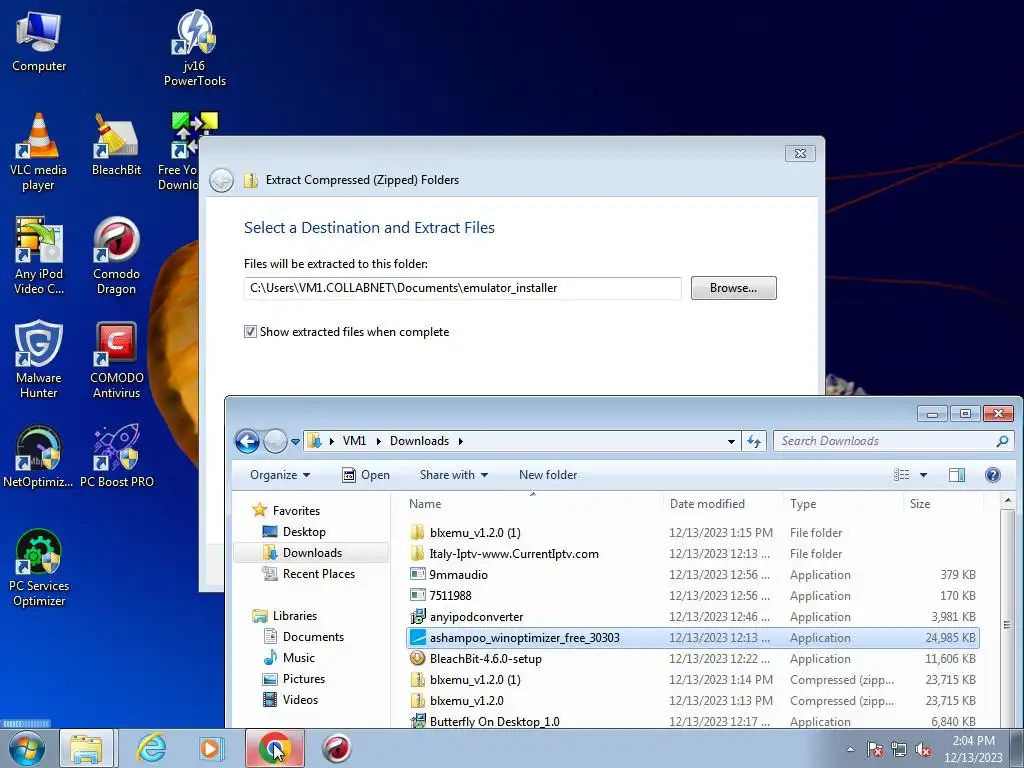The image size is (1024, 768).
Task: Open Share with dropdown menu
Action: 454,475
